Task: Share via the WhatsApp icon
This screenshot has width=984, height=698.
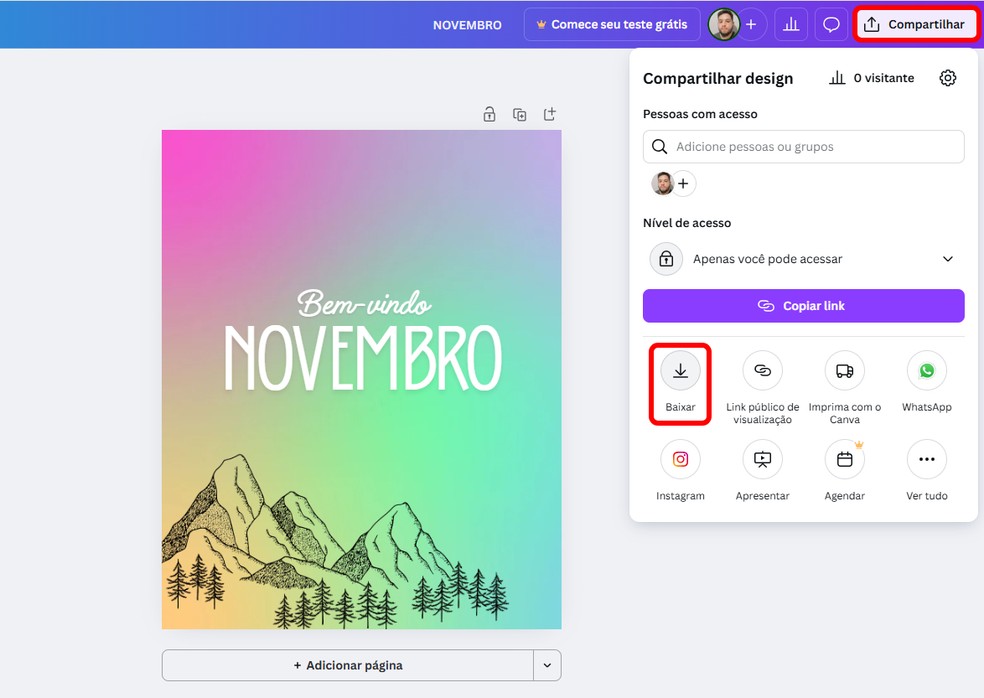Action: [x=927, y=371]
